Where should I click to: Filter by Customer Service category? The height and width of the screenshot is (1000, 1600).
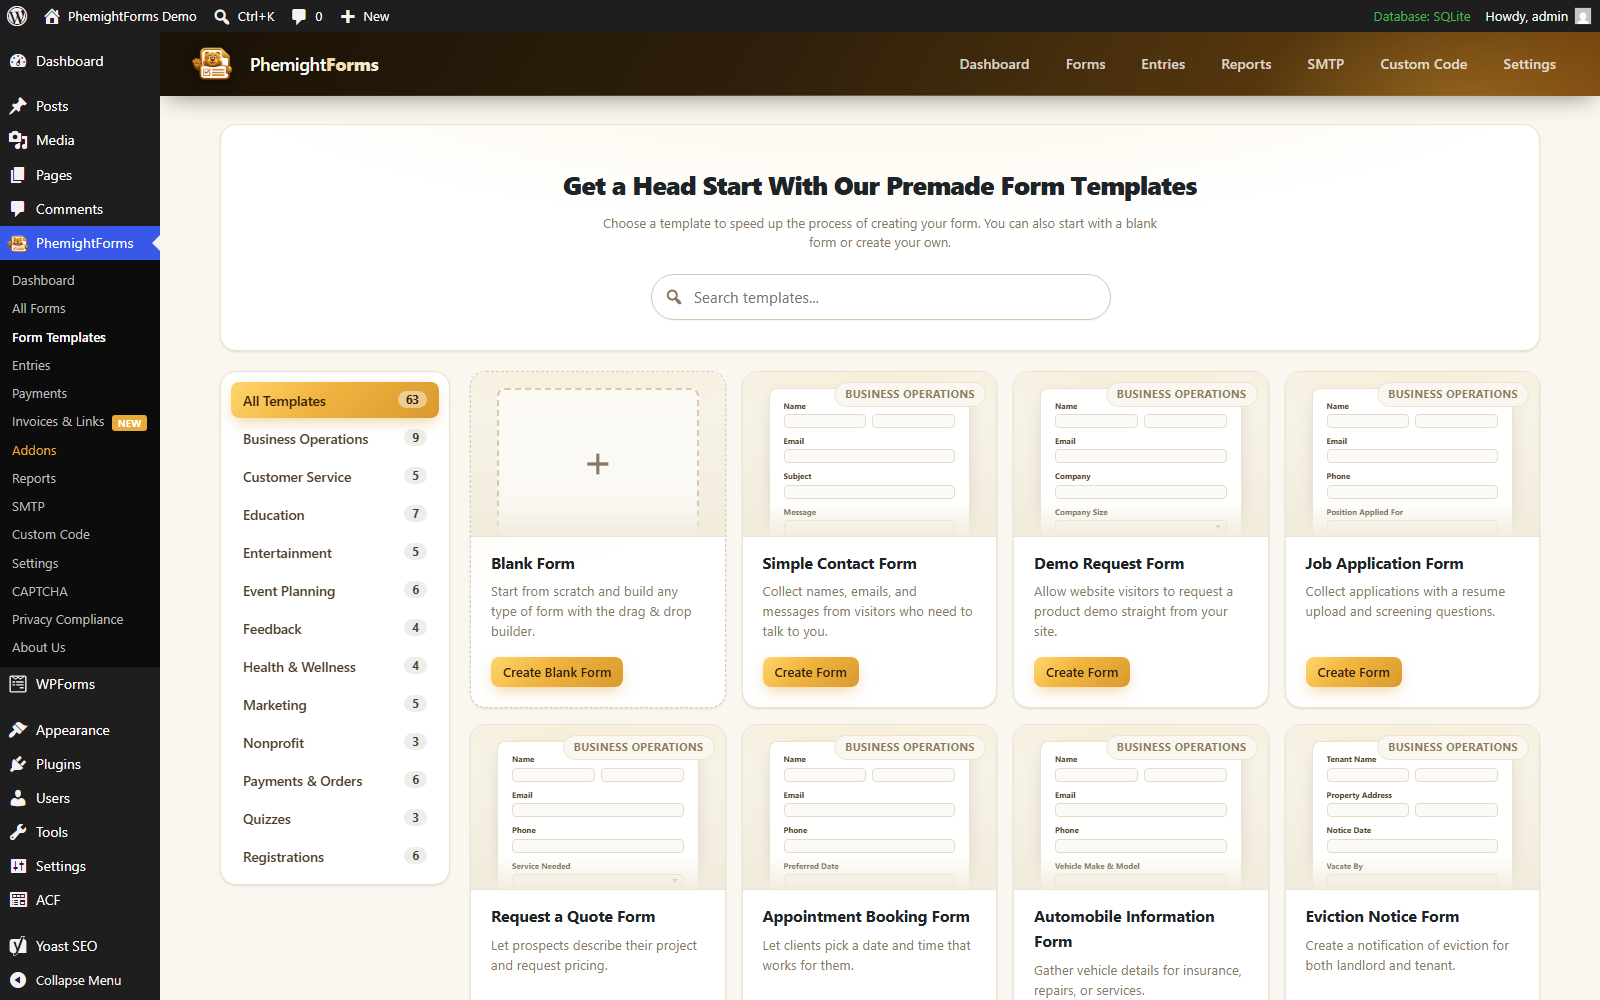[335, 477]
